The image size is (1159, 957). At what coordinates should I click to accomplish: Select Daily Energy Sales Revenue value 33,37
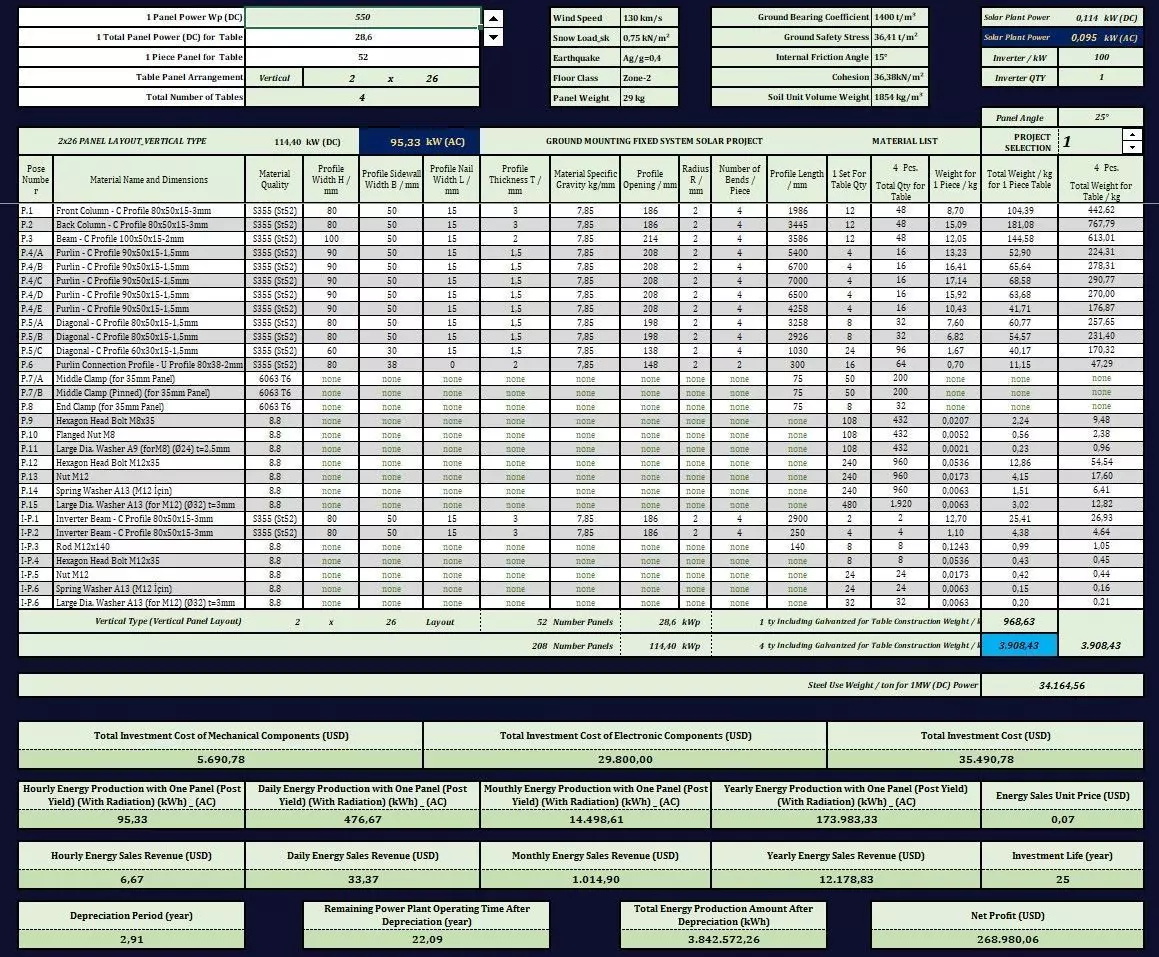pos(362,879)
